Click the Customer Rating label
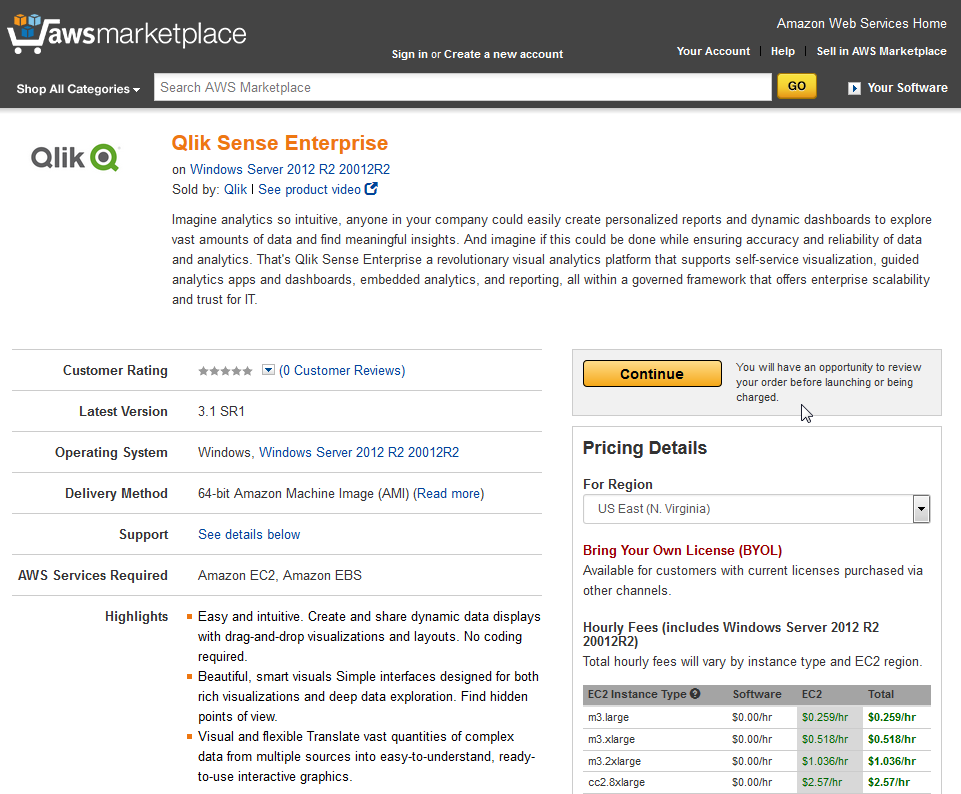Viewport: 961px width, 794px height. [115, 370]
